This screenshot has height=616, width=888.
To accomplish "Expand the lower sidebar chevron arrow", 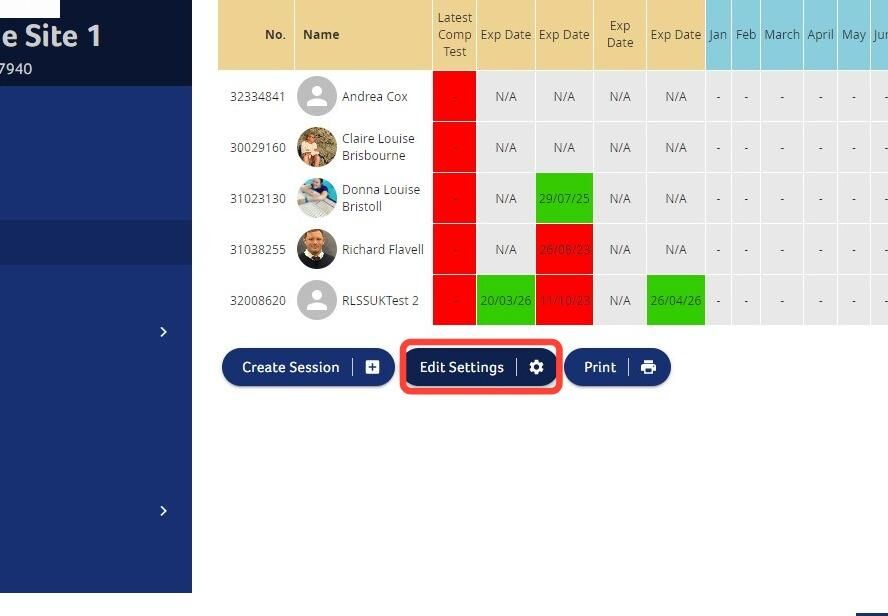I will coord(163,511).
